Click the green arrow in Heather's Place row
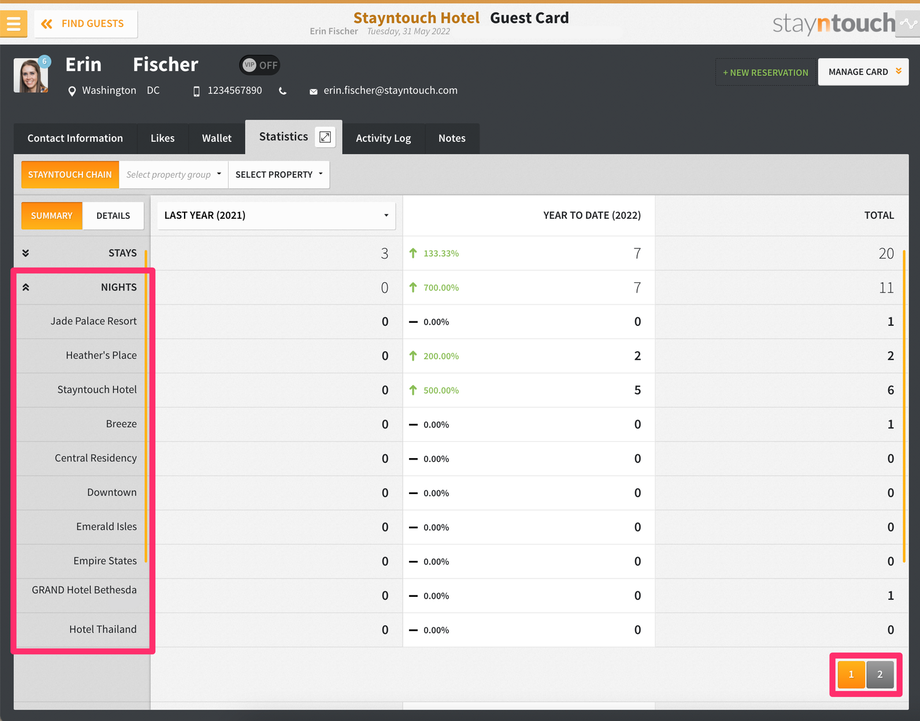 413,356
